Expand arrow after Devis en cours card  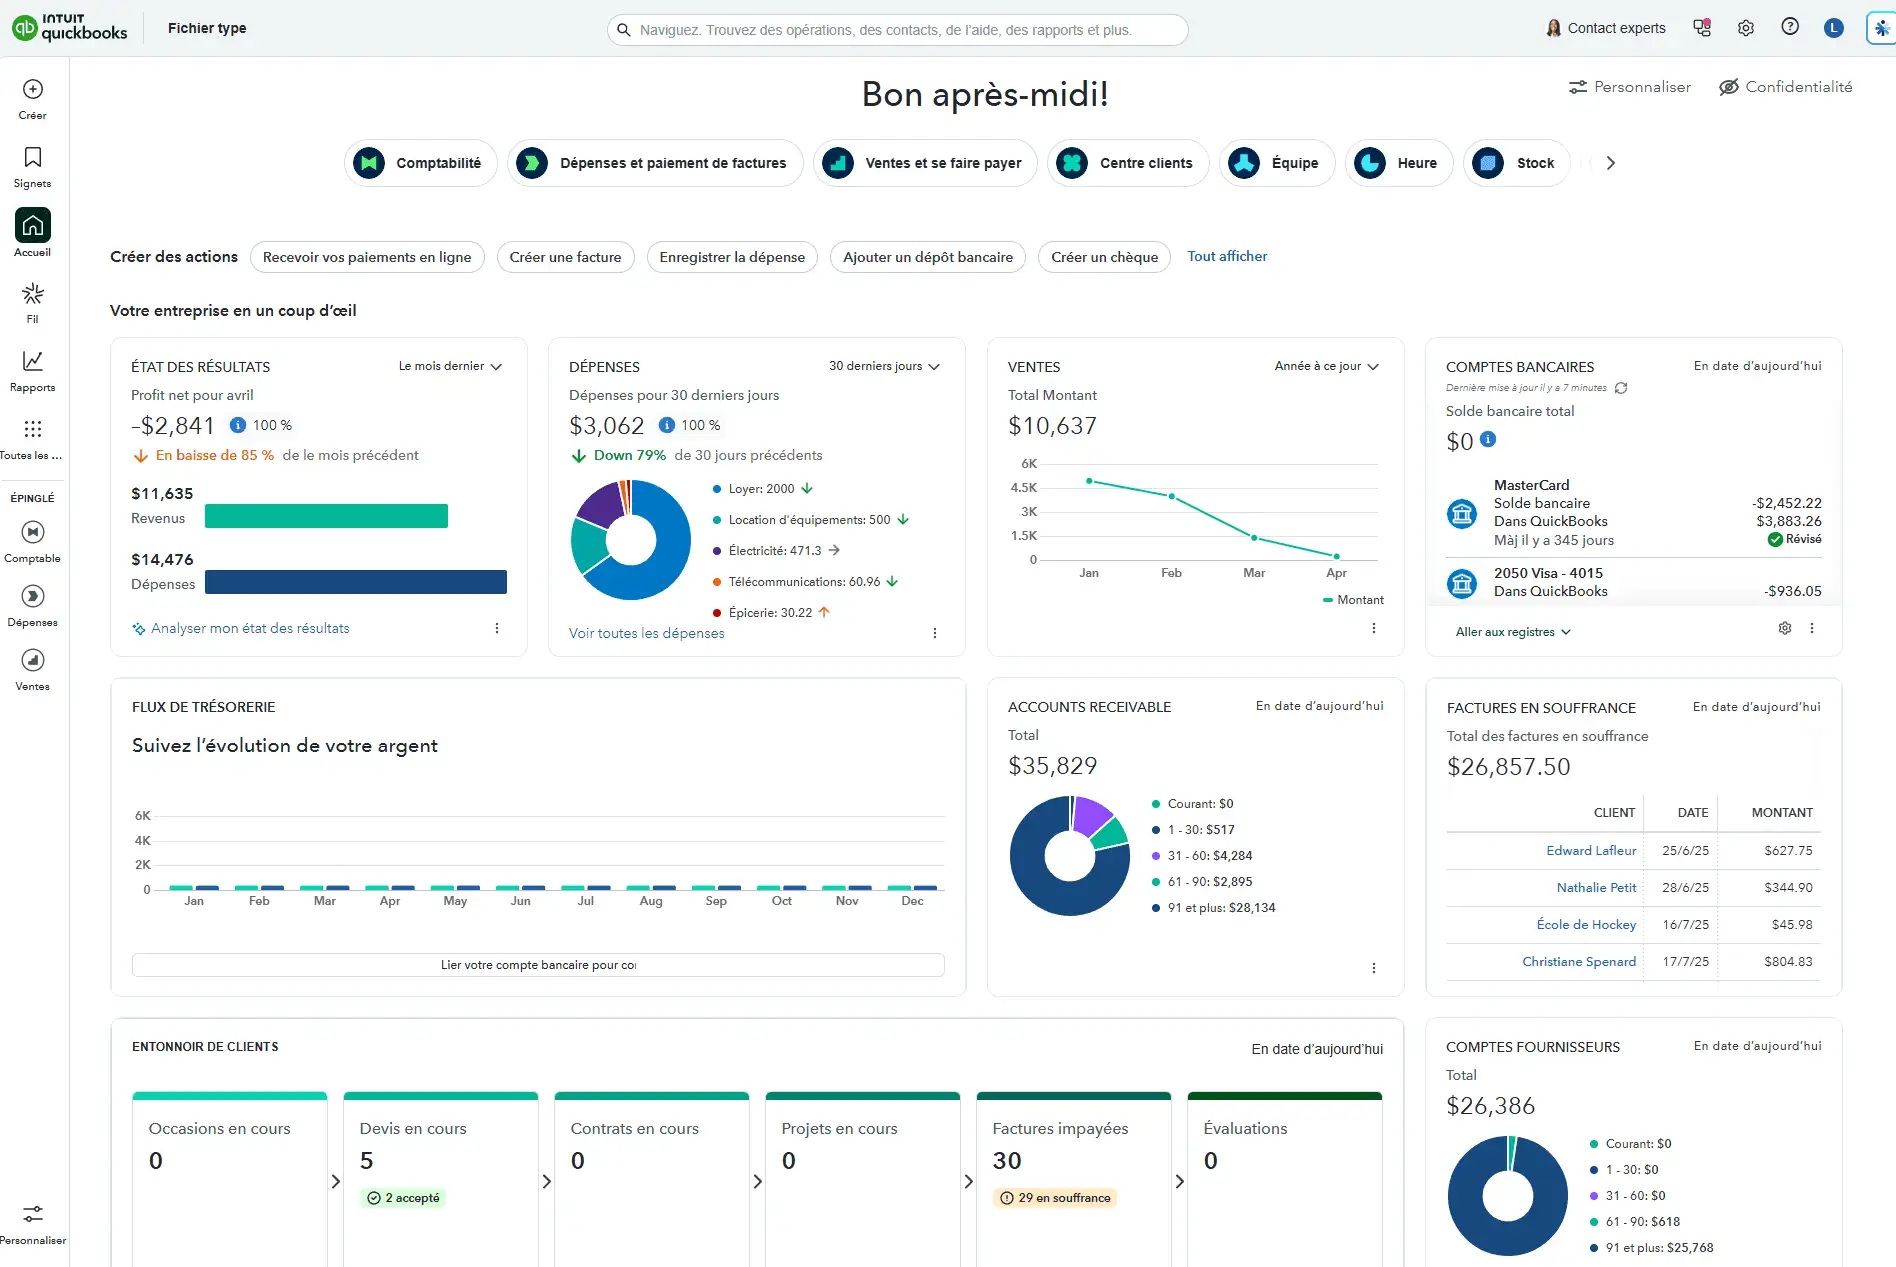coord(547,1181)
